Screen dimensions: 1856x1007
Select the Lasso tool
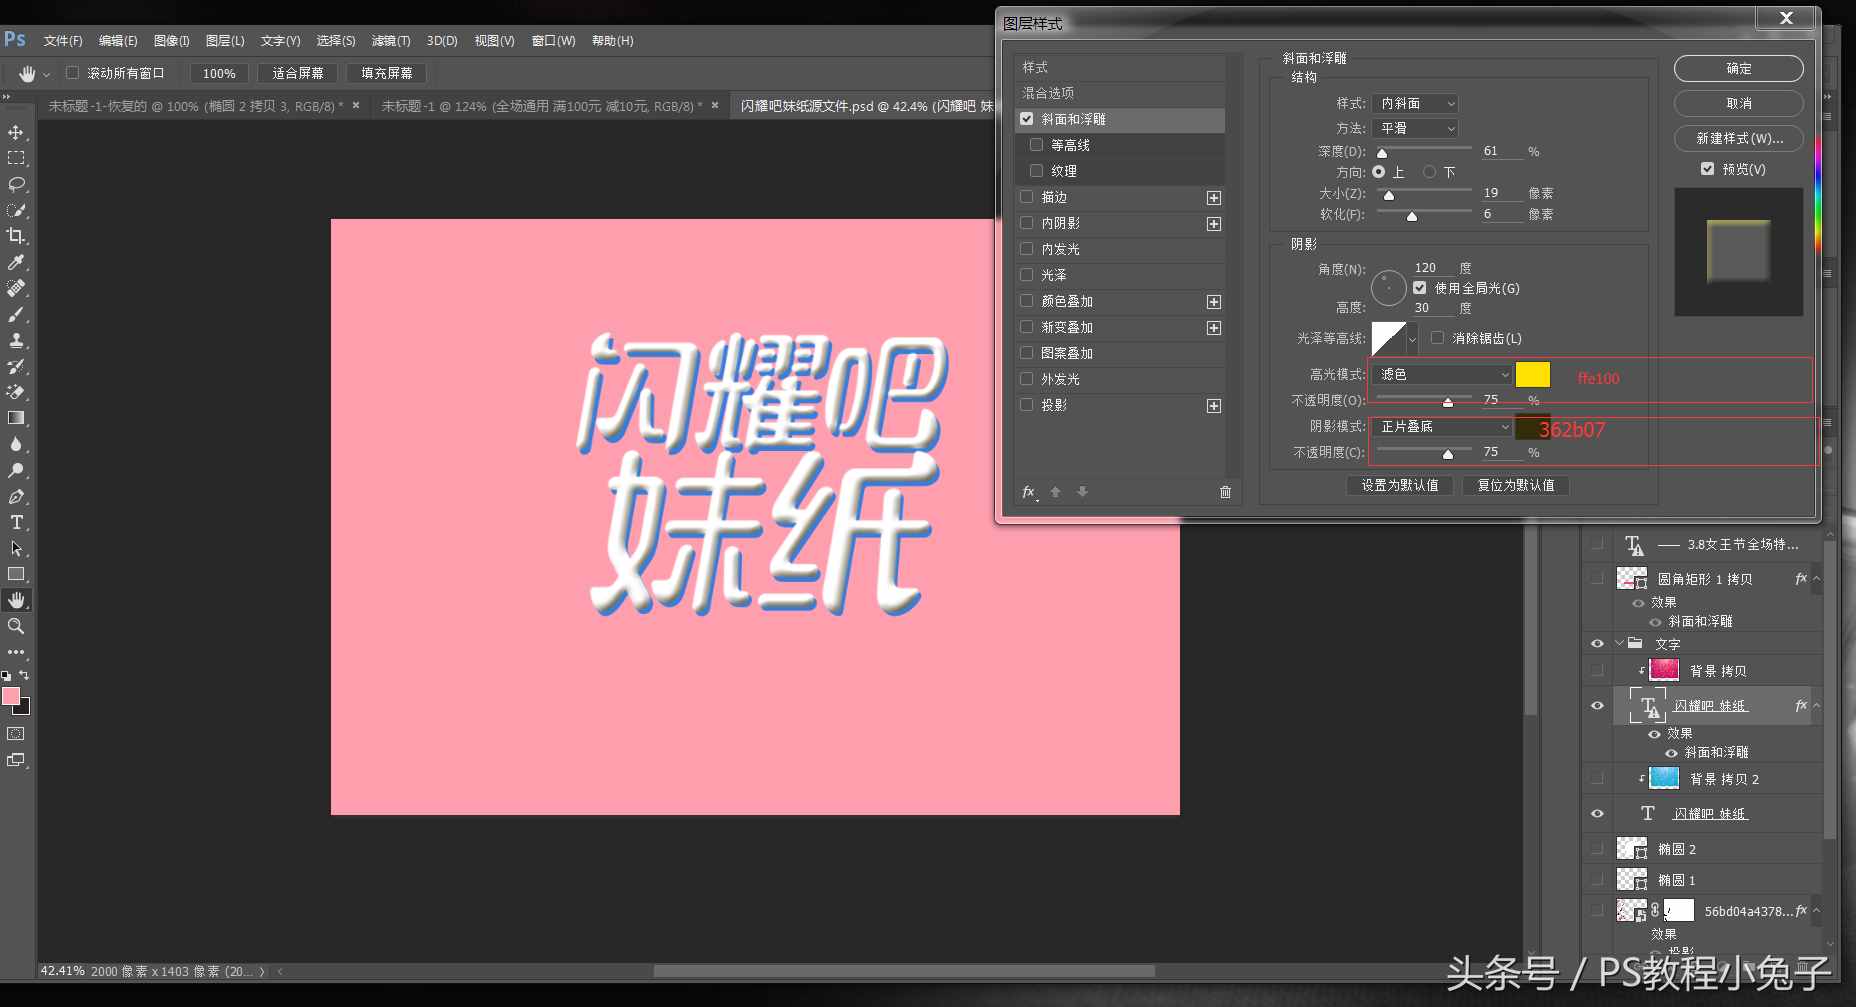pos(15,184)
